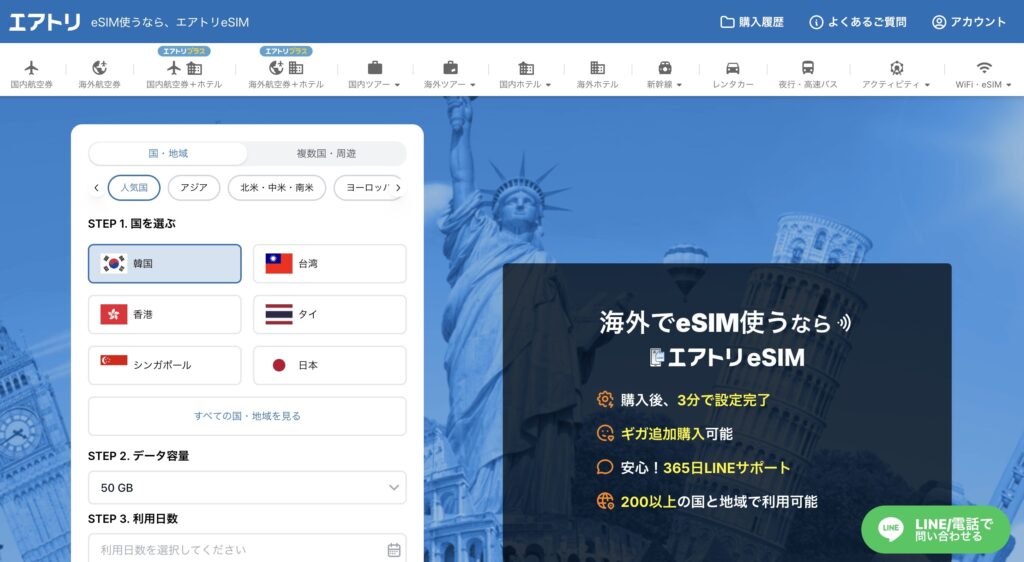Click the domestic flights airplane icon
This screenshot has width=1024, height=562.
click(x=31, y=68)
